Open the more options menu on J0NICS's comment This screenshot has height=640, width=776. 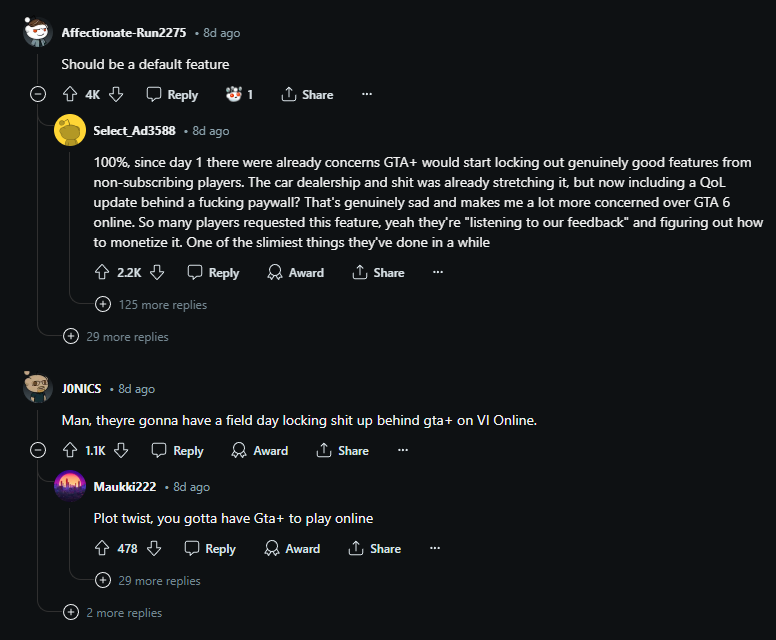402,450
